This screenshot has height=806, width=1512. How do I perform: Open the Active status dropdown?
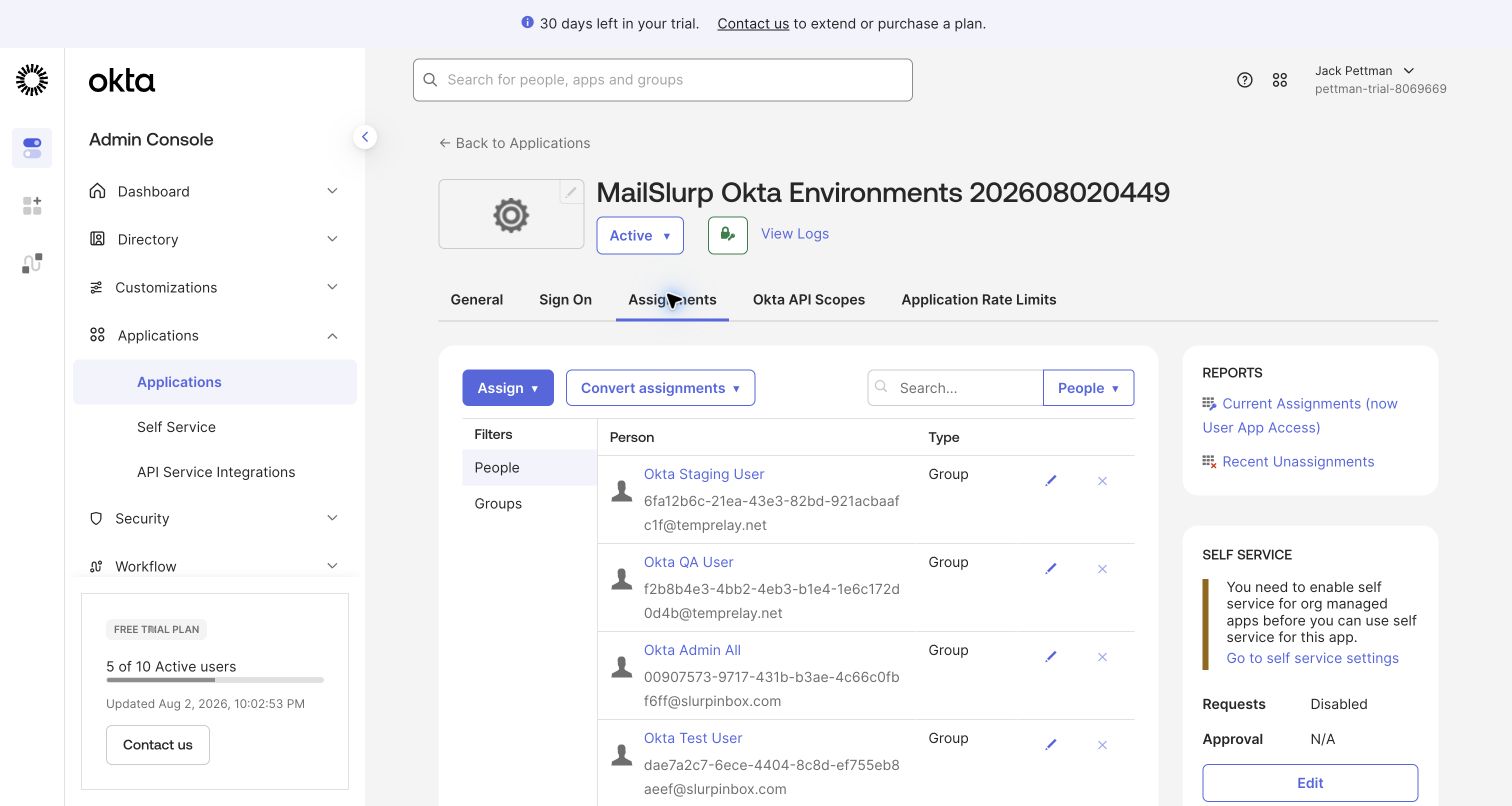click(x=640, y=235)
